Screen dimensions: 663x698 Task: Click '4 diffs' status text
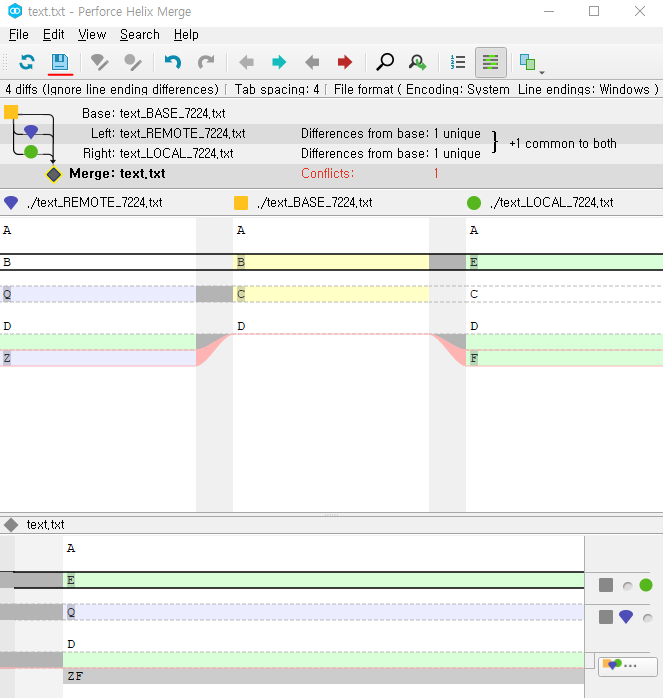112,89
